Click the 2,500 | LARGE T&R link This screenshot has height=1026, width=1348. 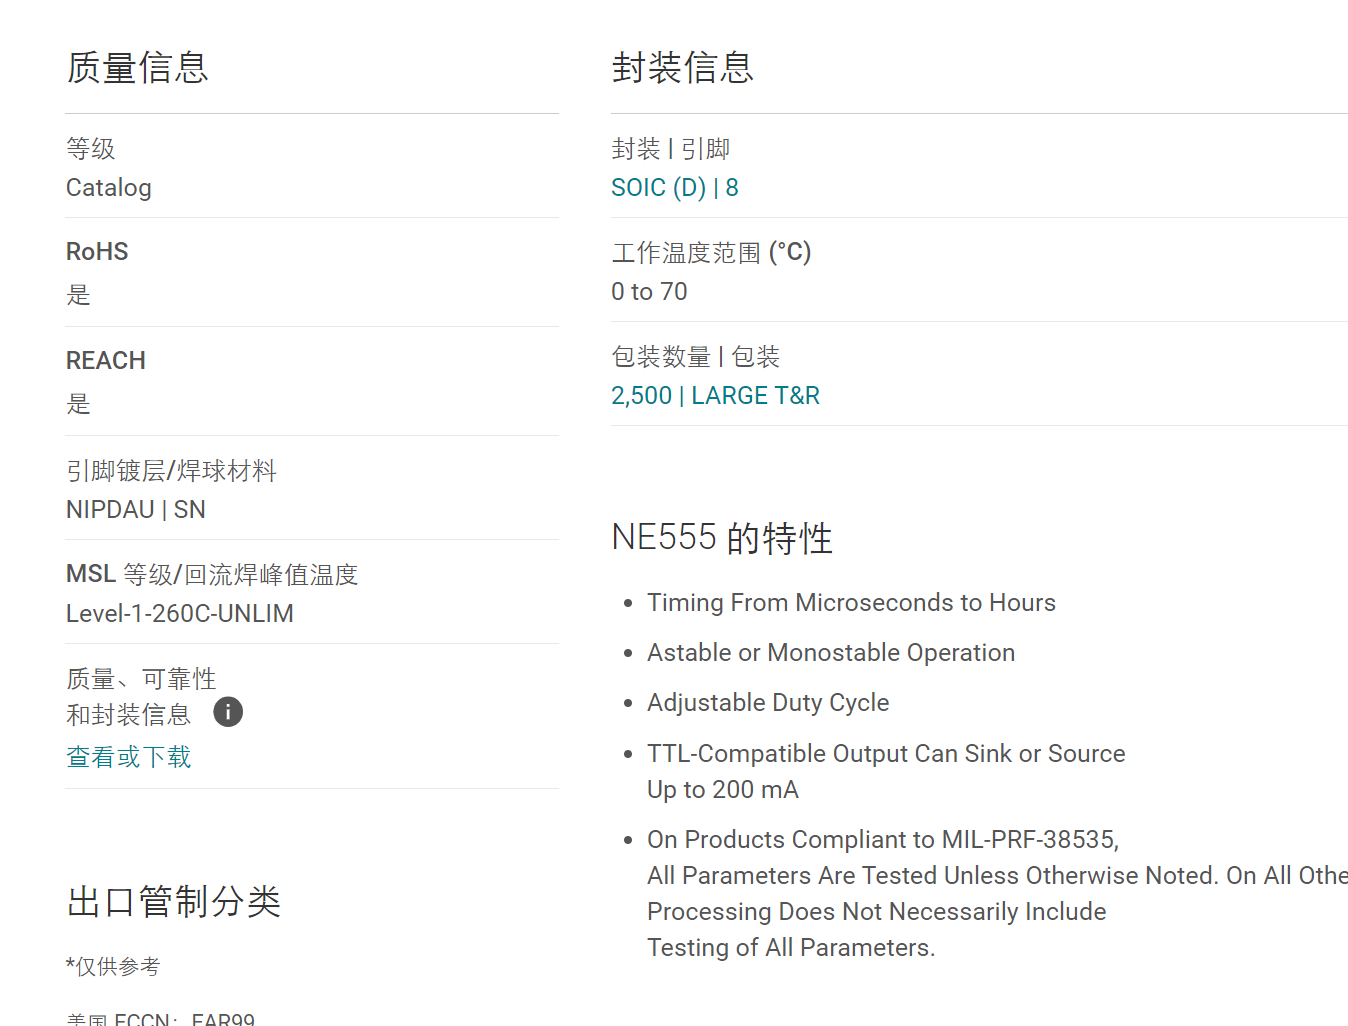point(715,396)
